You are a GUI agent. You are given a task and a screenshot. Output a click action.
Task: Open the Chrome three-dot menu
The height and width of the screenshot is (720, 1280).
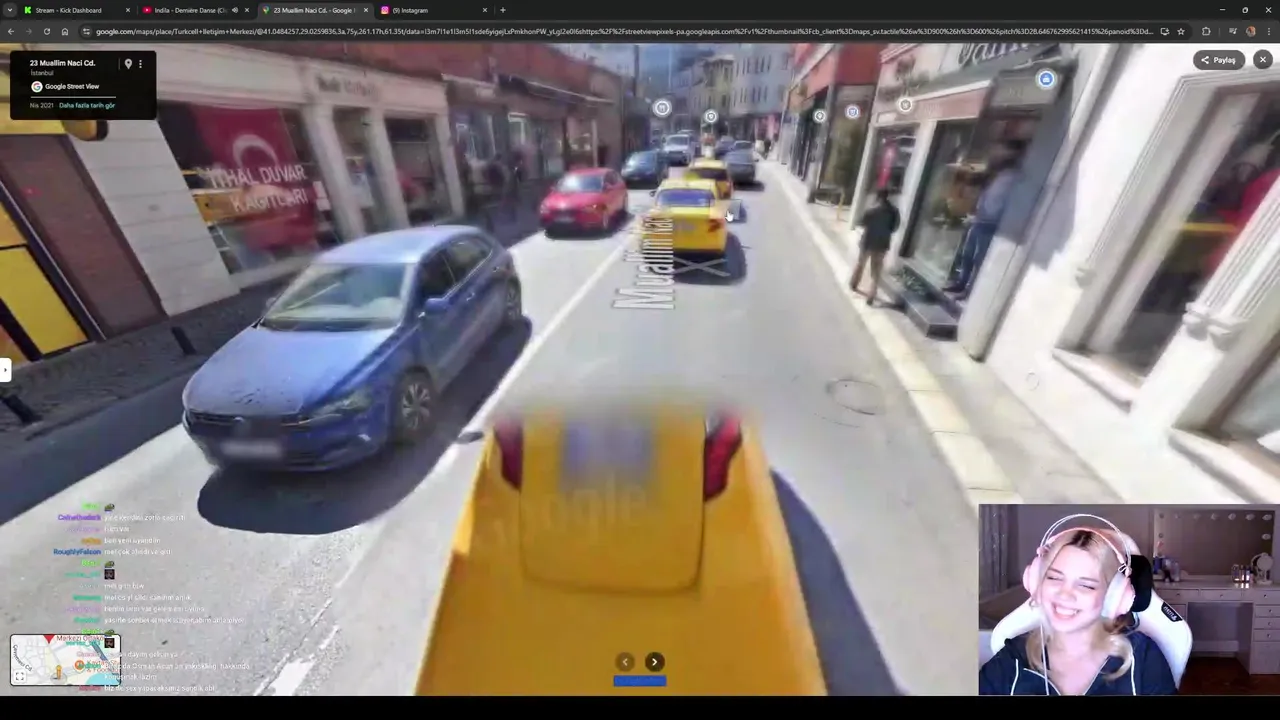point(1269,31)
